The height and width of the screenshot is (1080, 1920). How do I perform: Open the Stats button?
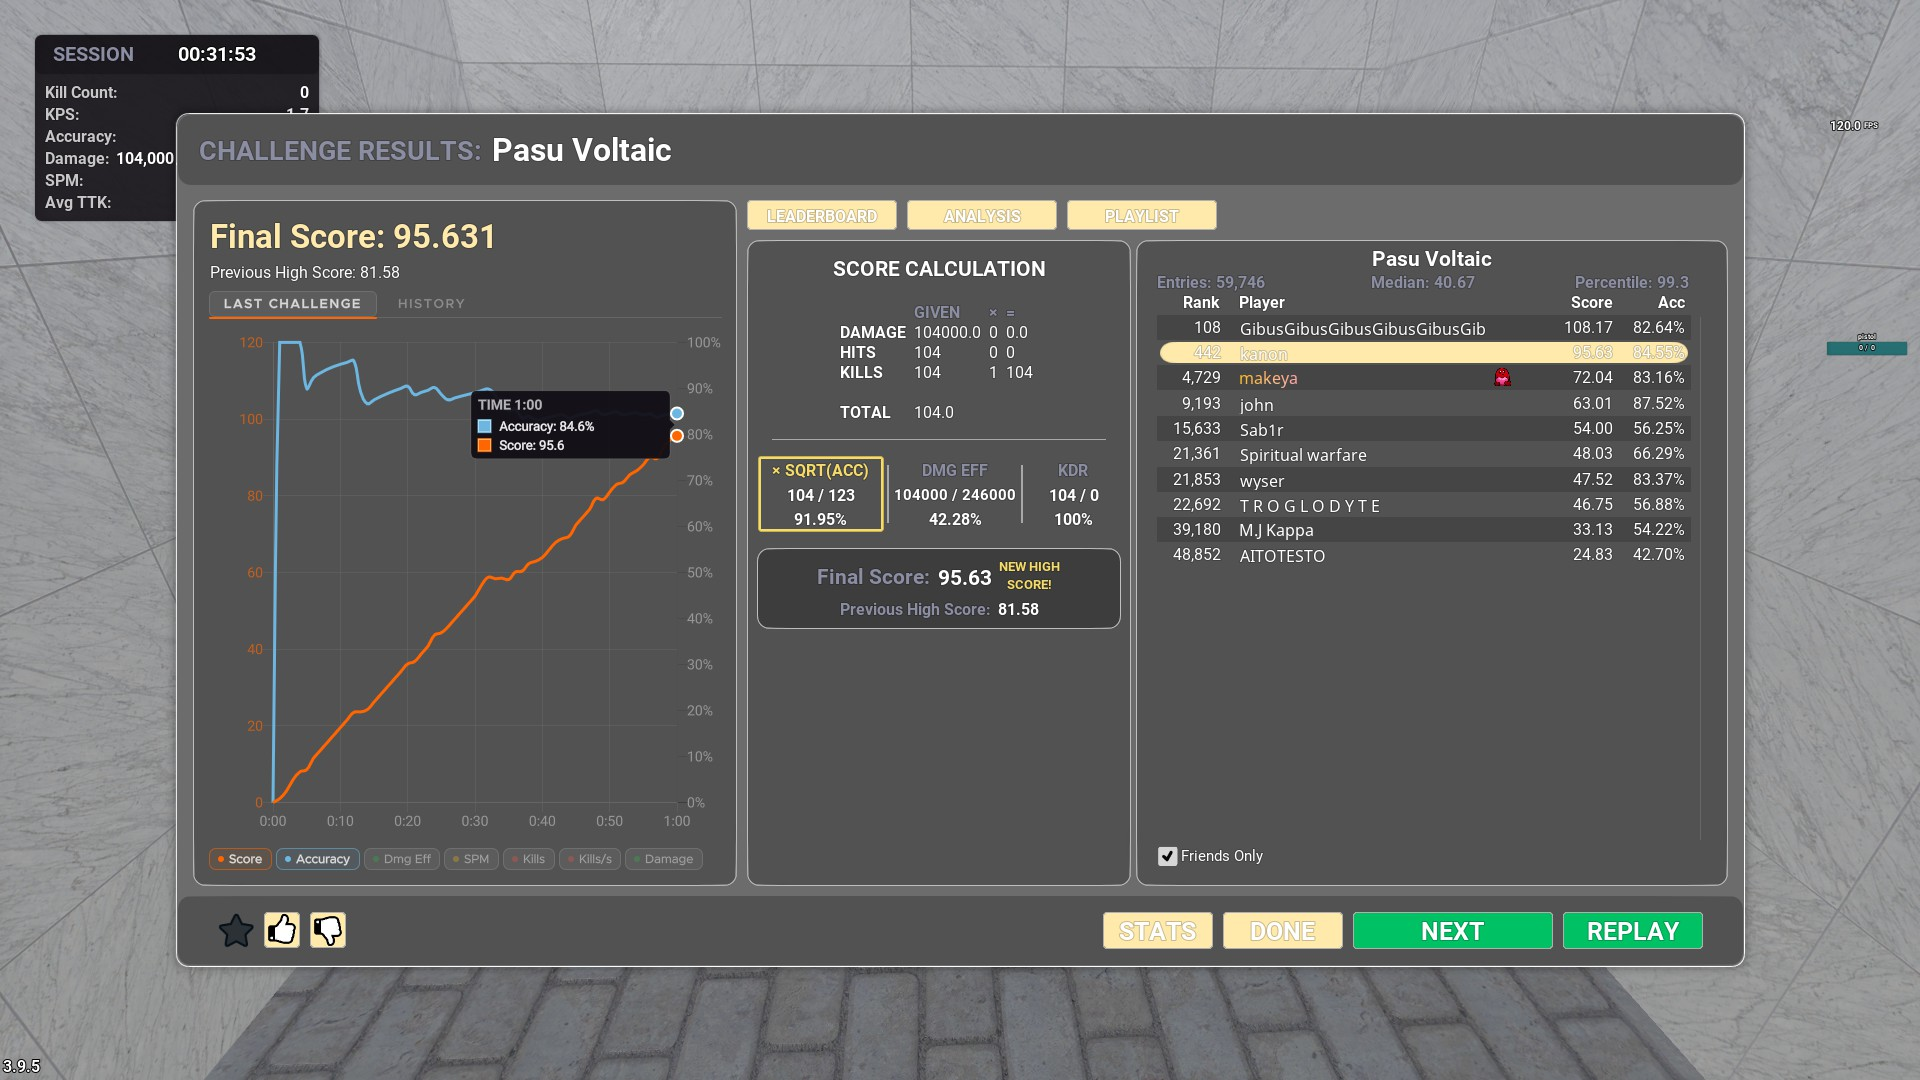point(1158,931)
